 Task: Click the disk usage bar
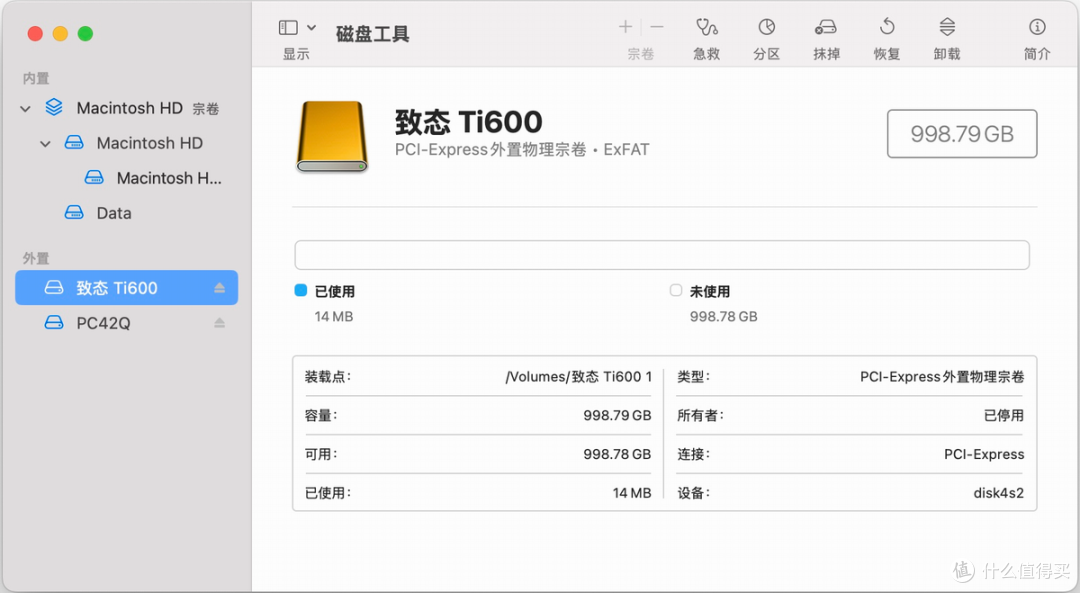(662, 255)
